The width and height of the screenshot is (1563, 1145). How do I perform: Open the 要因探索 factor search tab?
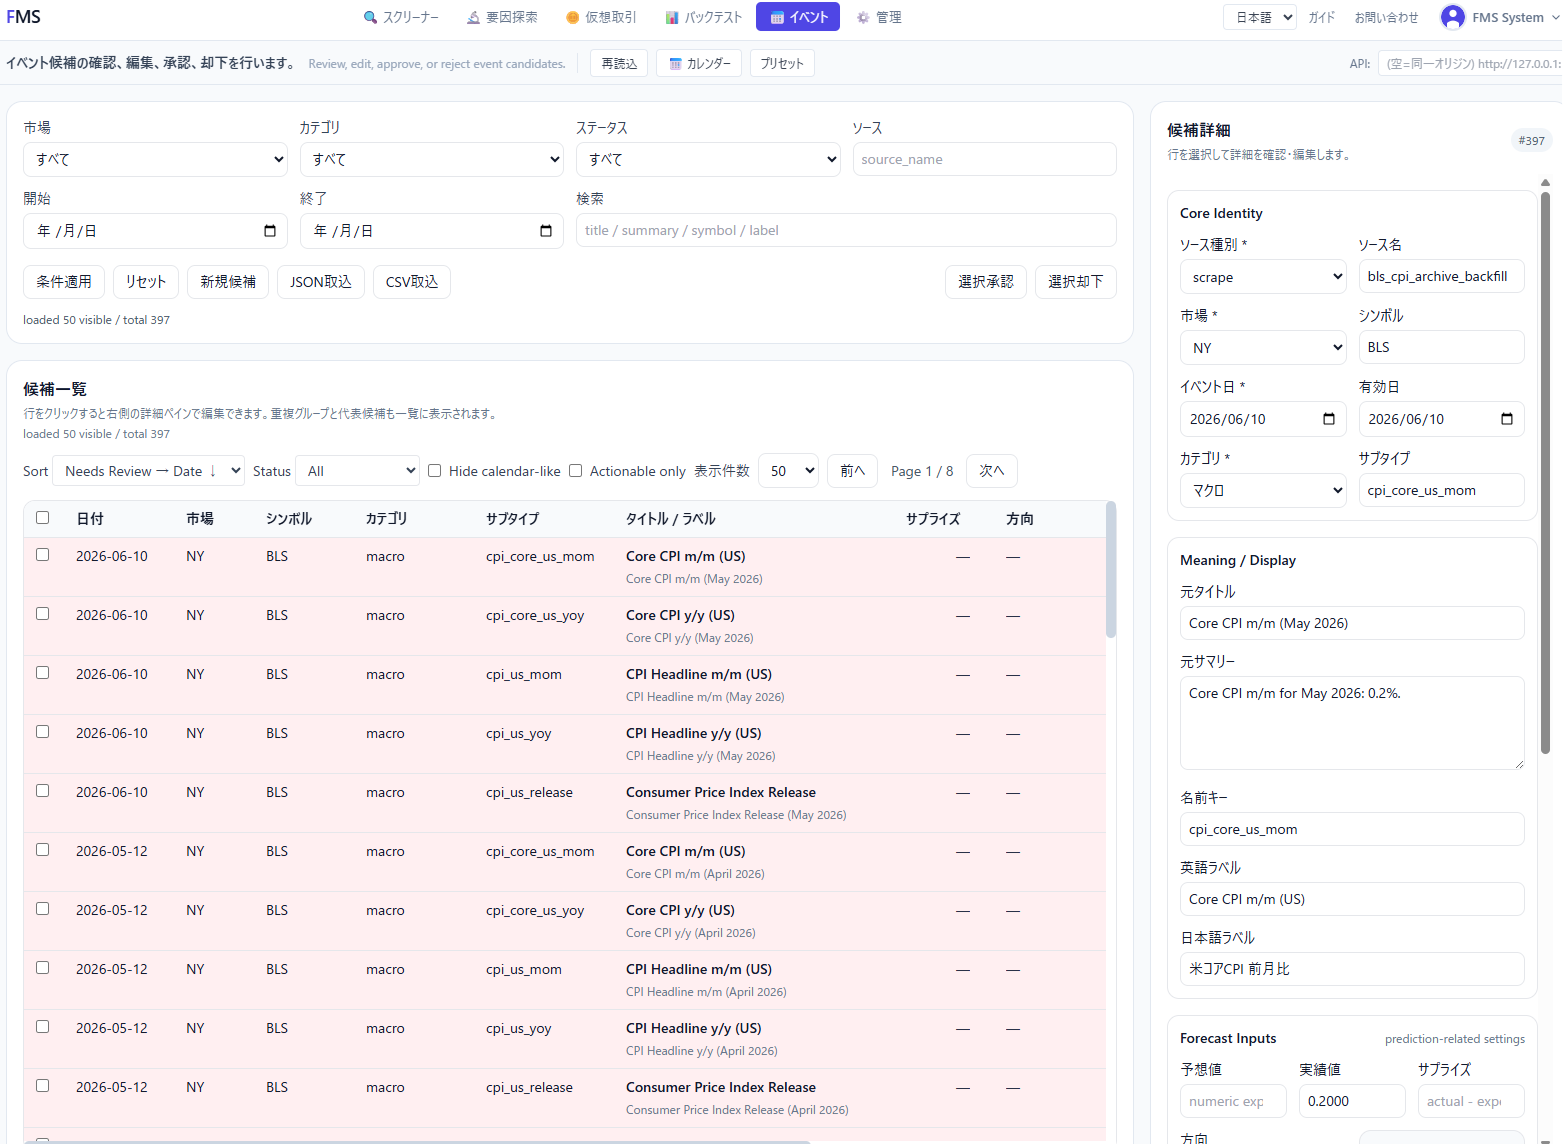502,17
